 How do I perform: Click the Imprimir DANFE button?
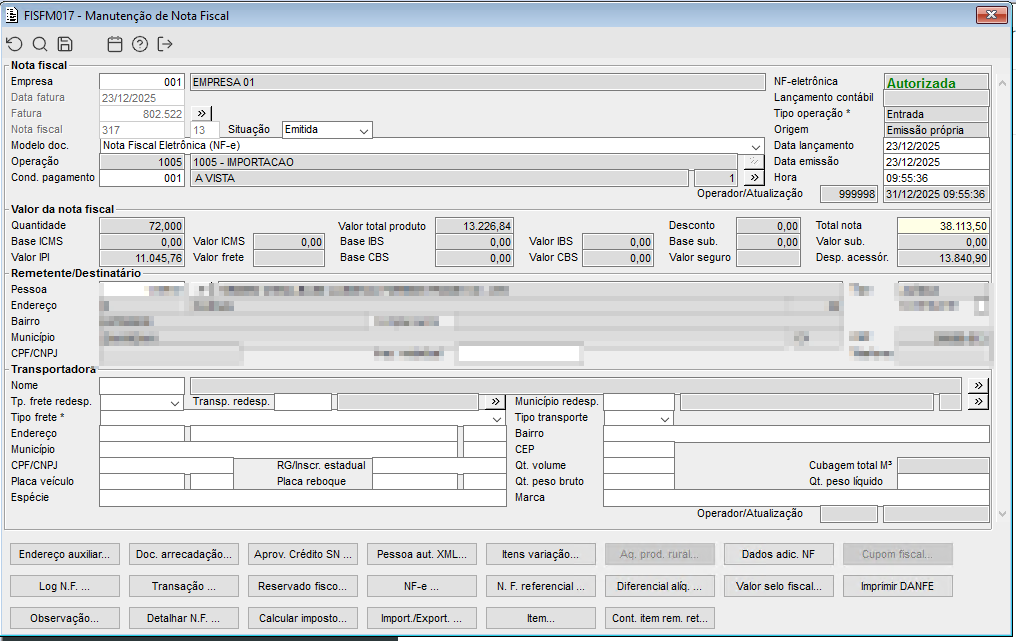tap(898, 586)
